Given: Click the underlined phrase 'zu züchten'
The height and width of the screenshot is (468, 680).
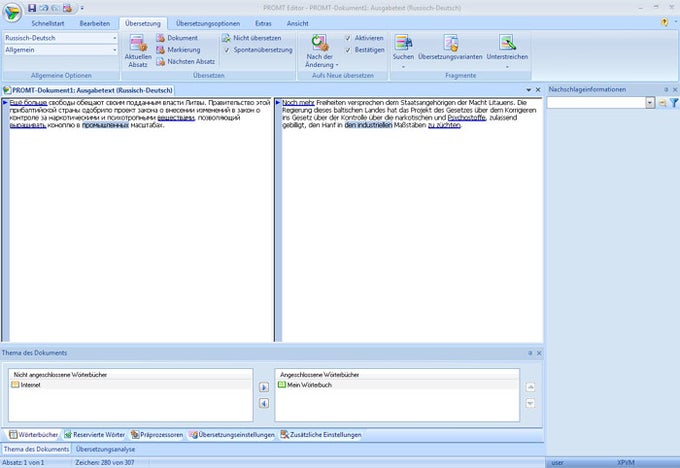Looking at the screenshot, I should [x=444, y=125].
